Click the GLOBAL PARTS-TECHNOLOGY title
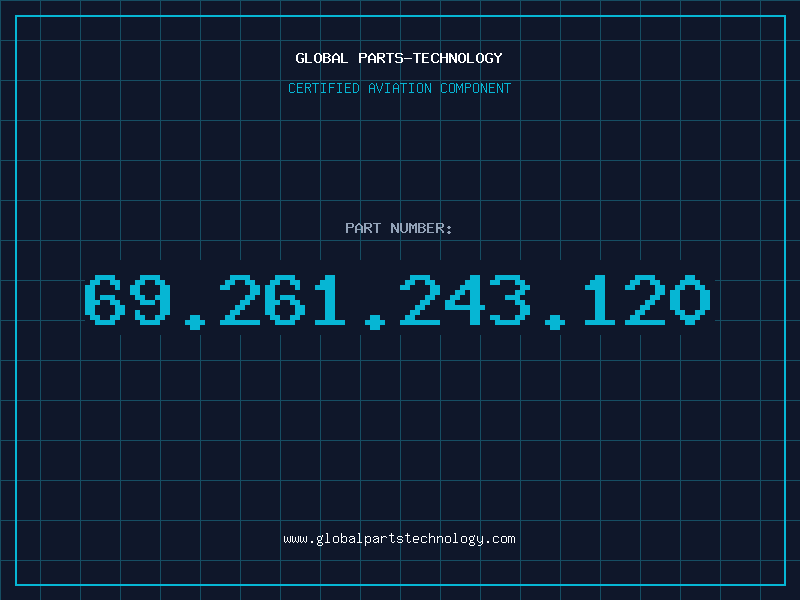The height and width of the screenshot is (600, 800). [399, 58]
